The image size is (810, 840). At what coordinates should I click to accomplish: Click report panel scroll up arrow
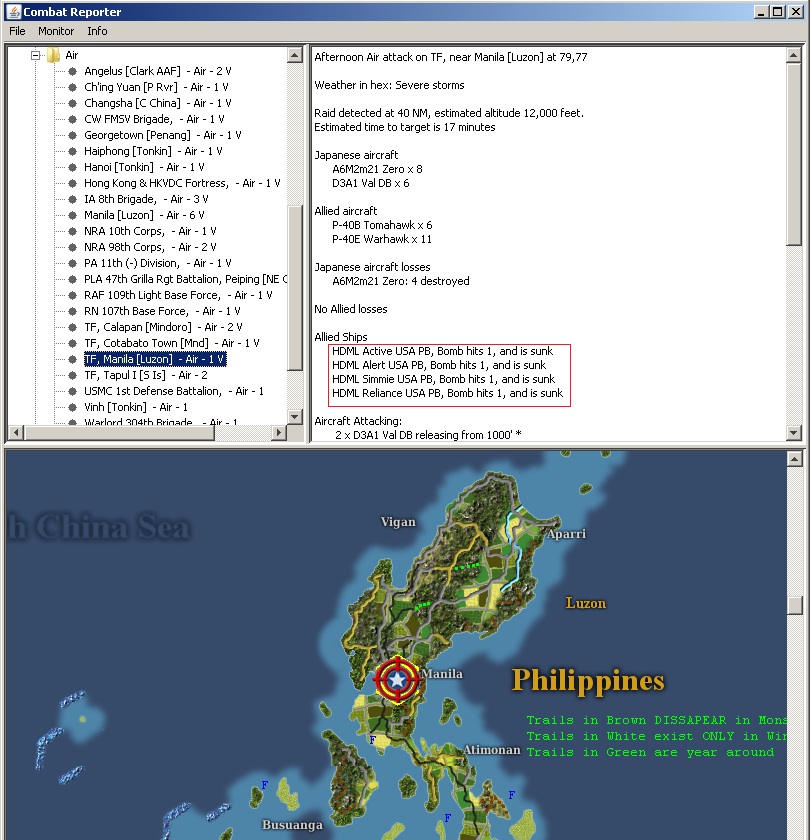click(x=794, y=55)
